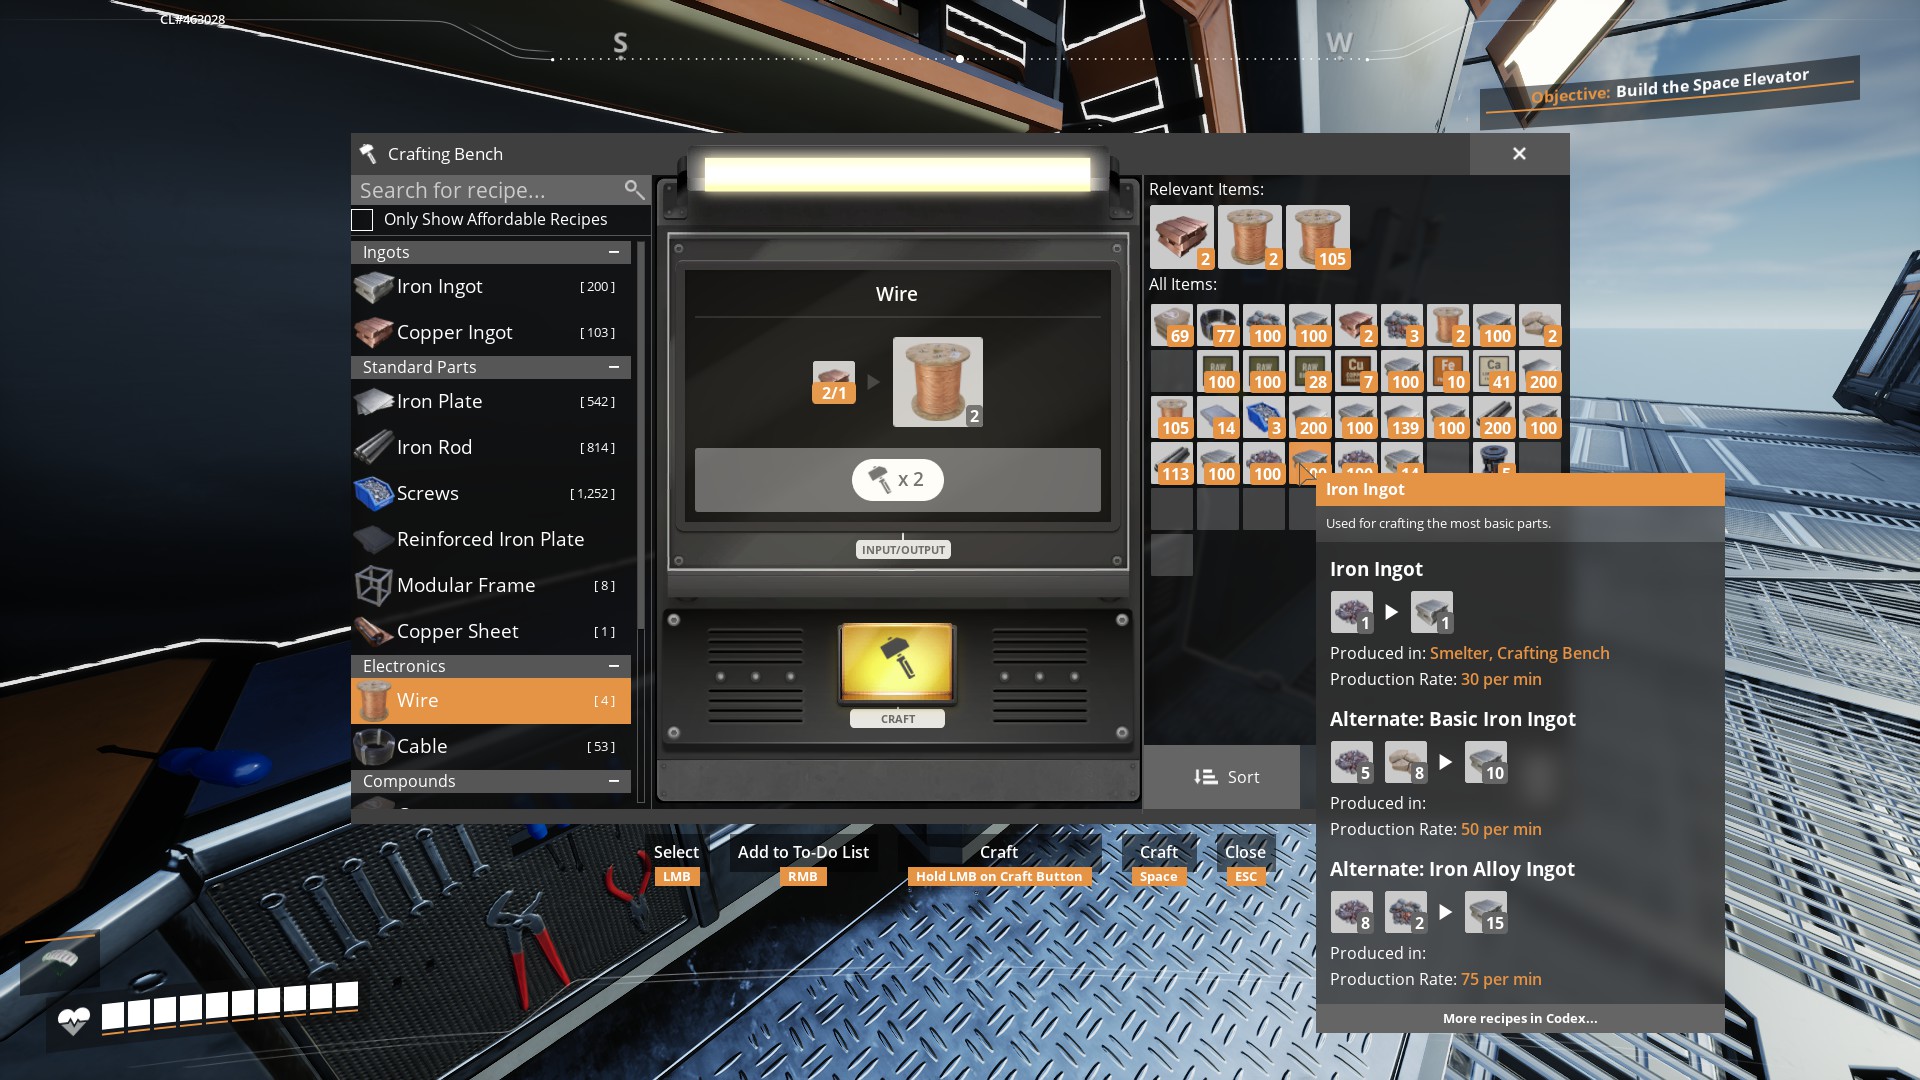Screen dimensions: 1920x1080
Task: Click the Fe hard drive inventory item
Action: [1447, 371]
